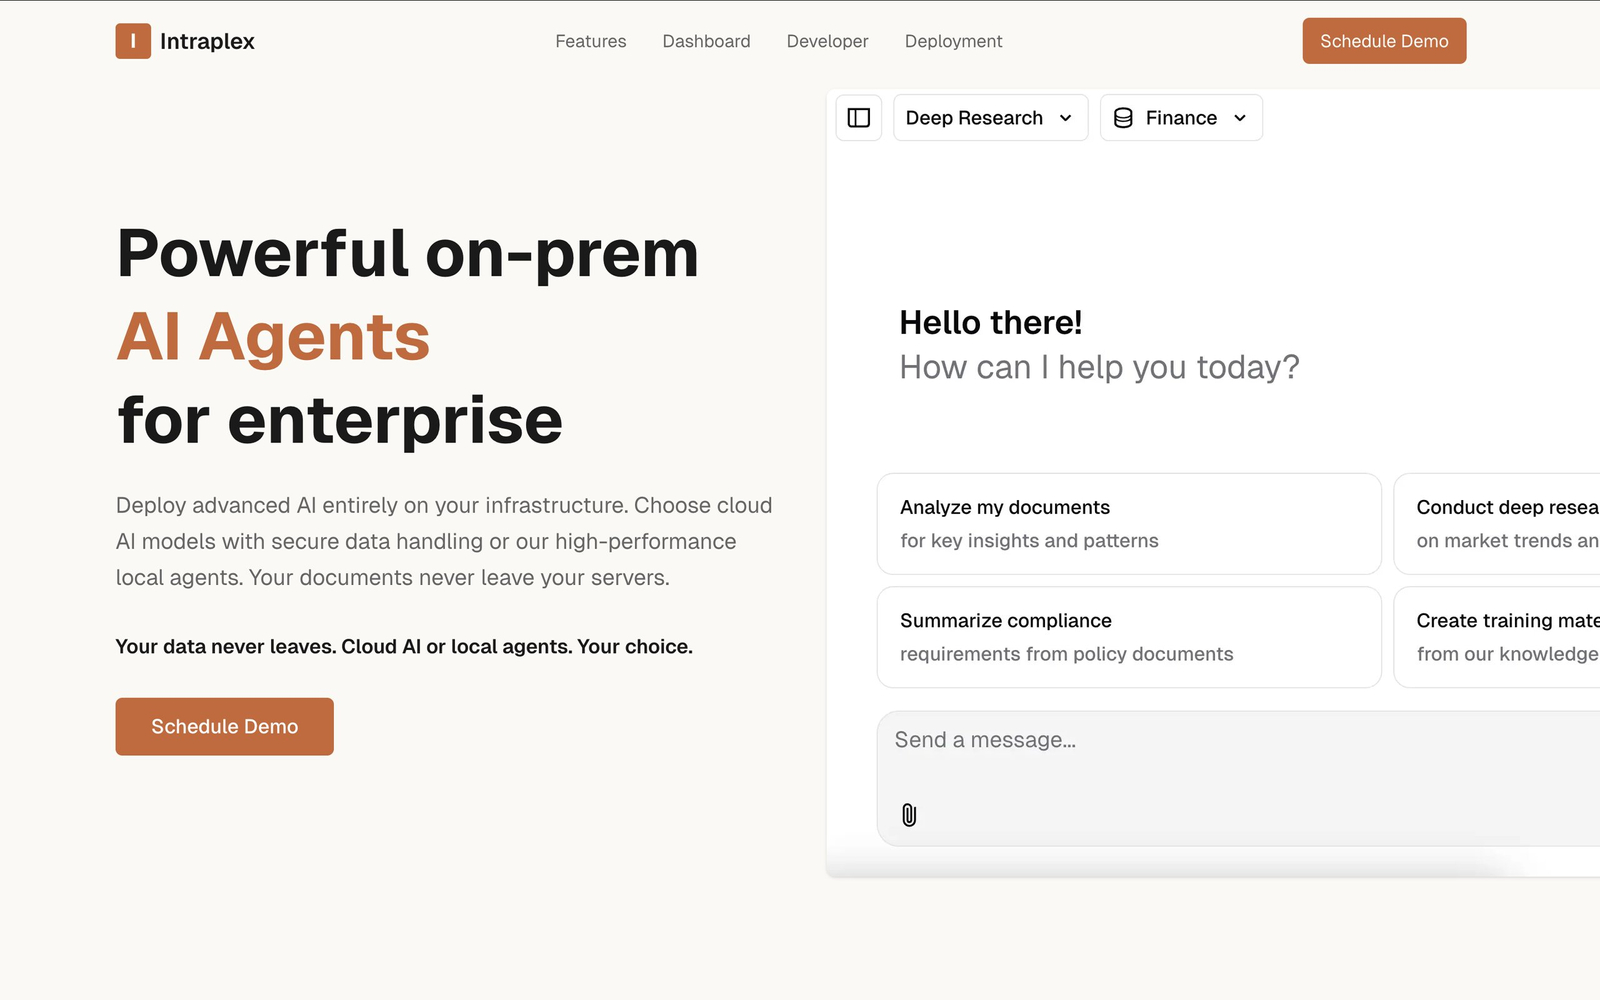Click the AI Agents orange heading

pyautogui.click(x=273, y=336)
